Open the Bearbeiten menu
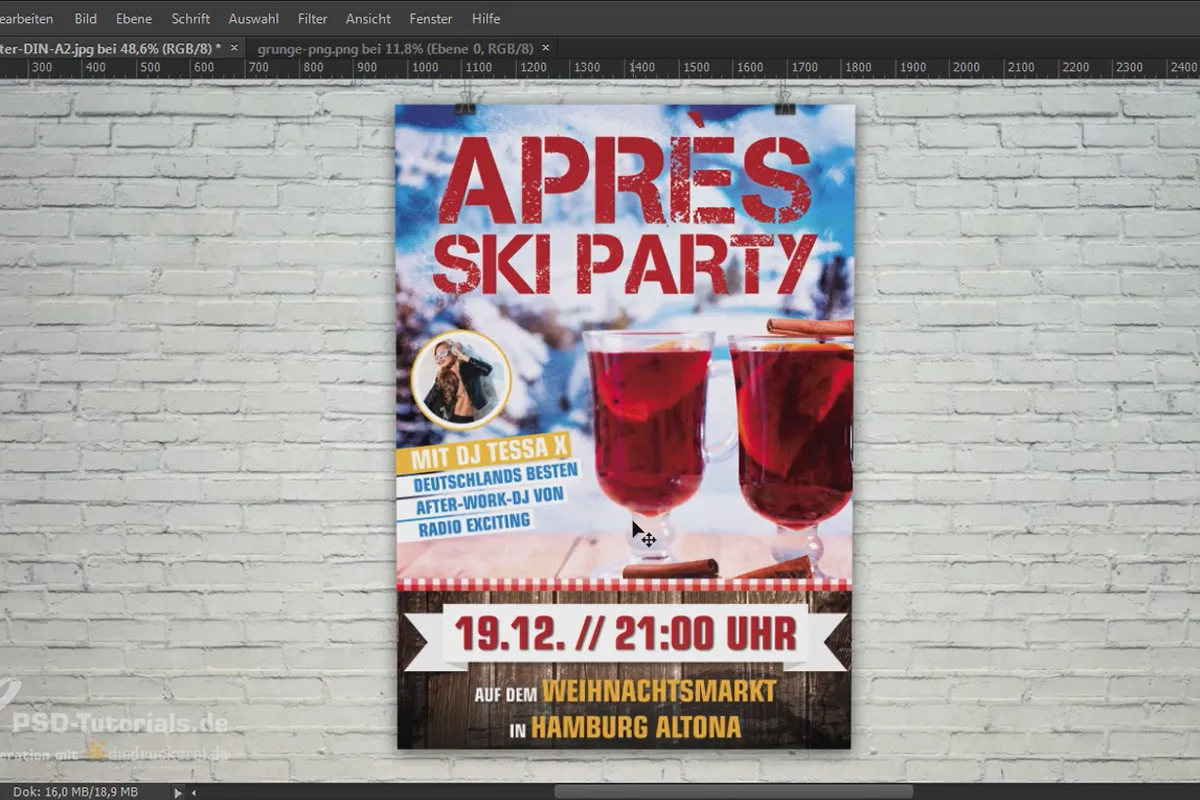This screenshot has width=1200, height=800. tap(26, 18)
